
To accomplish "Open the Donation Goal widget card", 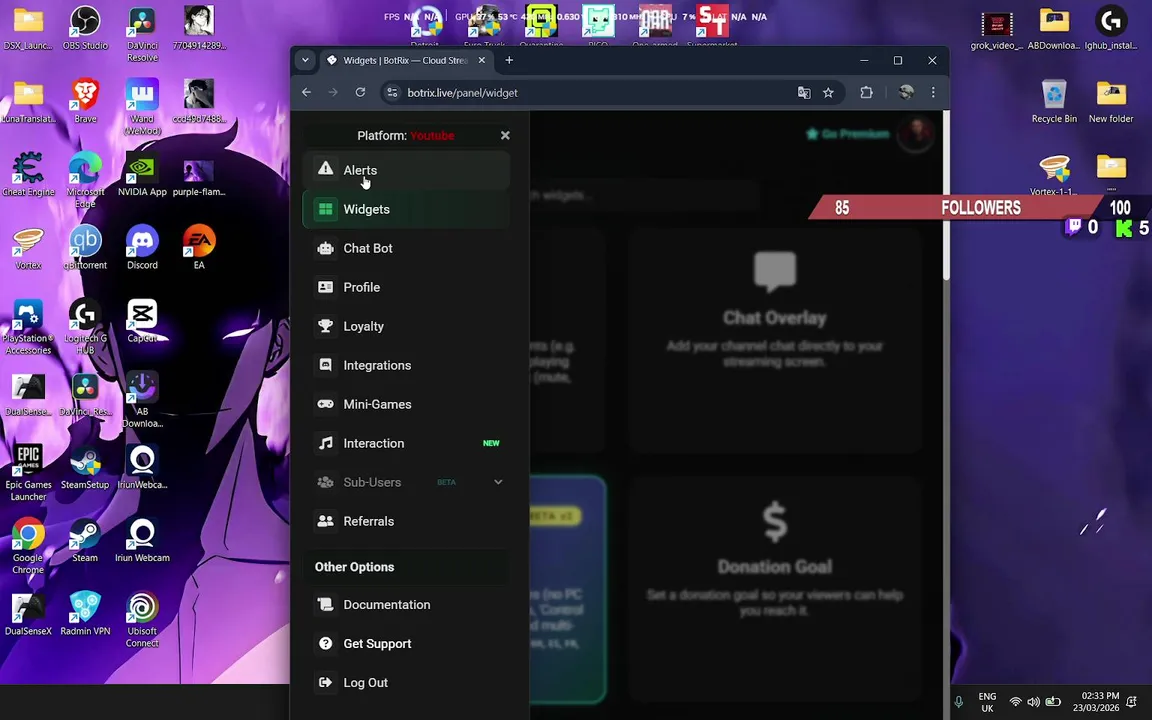I will (774, 588).
